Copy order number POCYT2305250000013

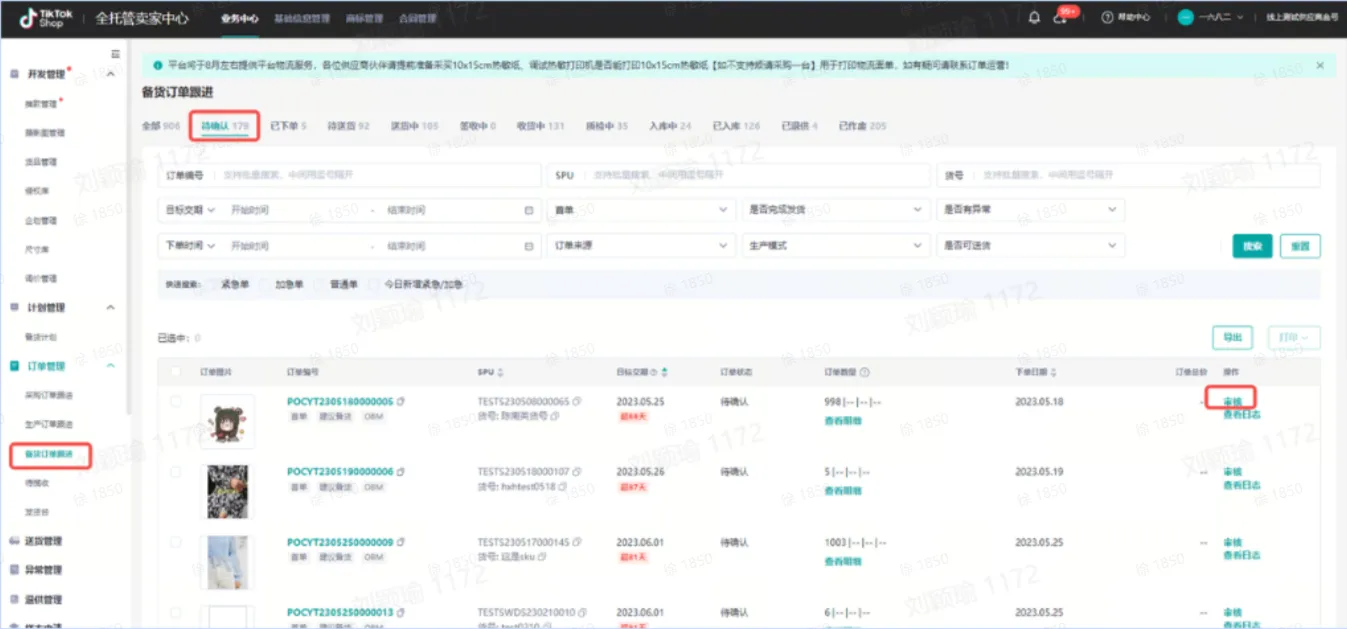pyautogui.click(x=400, y=611)
